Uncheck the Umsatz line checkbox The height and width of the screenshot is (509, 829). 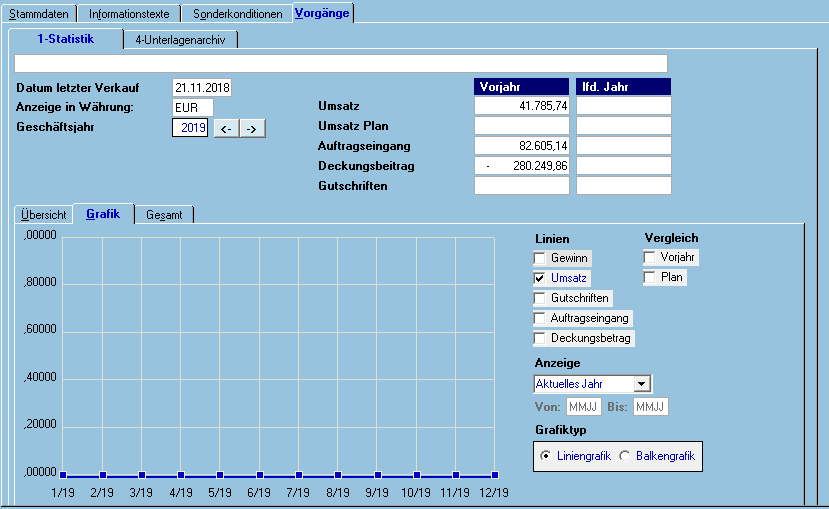coord(539,278)
